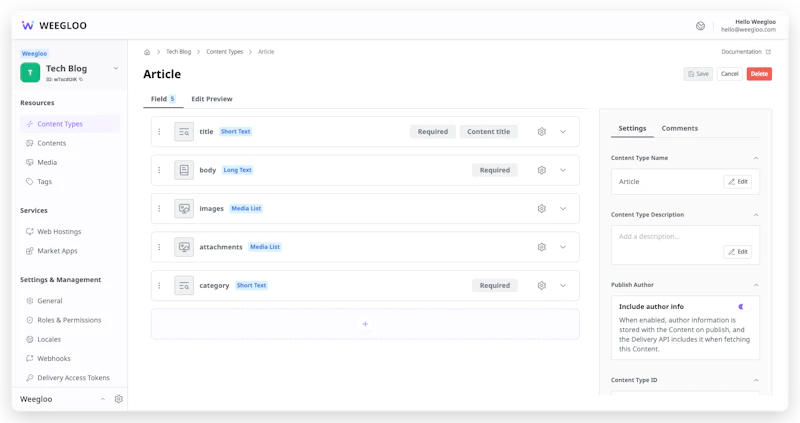
Task: Go to Tech Blog breadcrumb
Action: tap(179, 52)
